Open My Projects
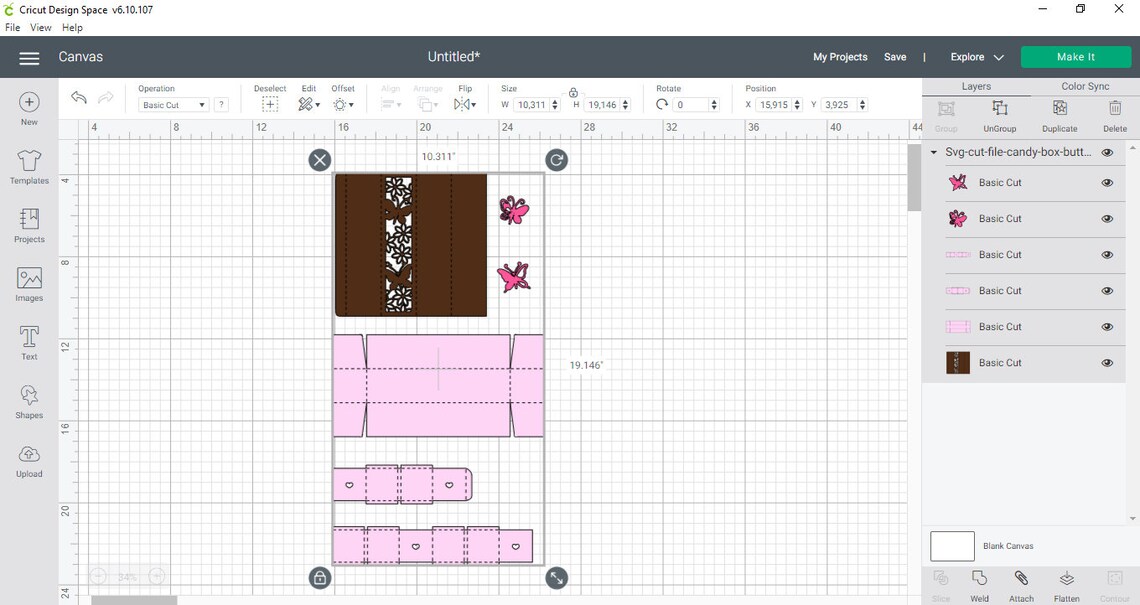Viewport: 1140px width, 605px height. [x=839, y=57]
